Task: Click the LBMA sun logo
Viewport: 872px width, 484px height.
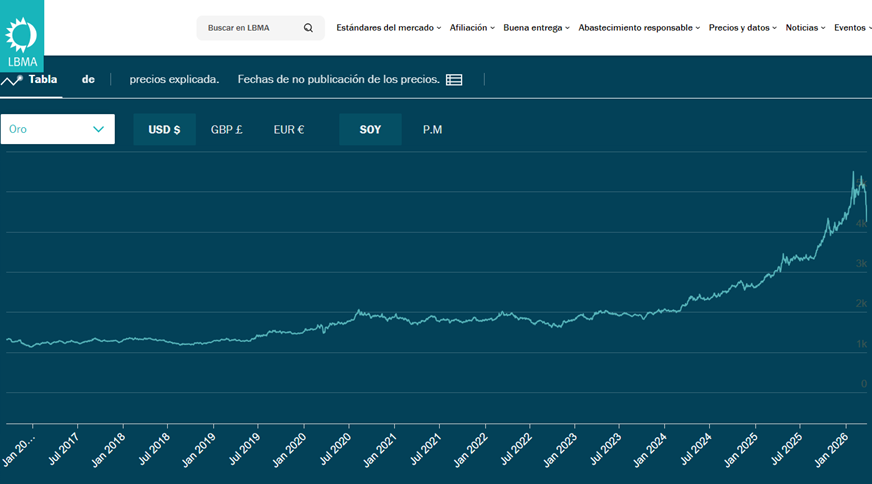Action: coord(21,34)
